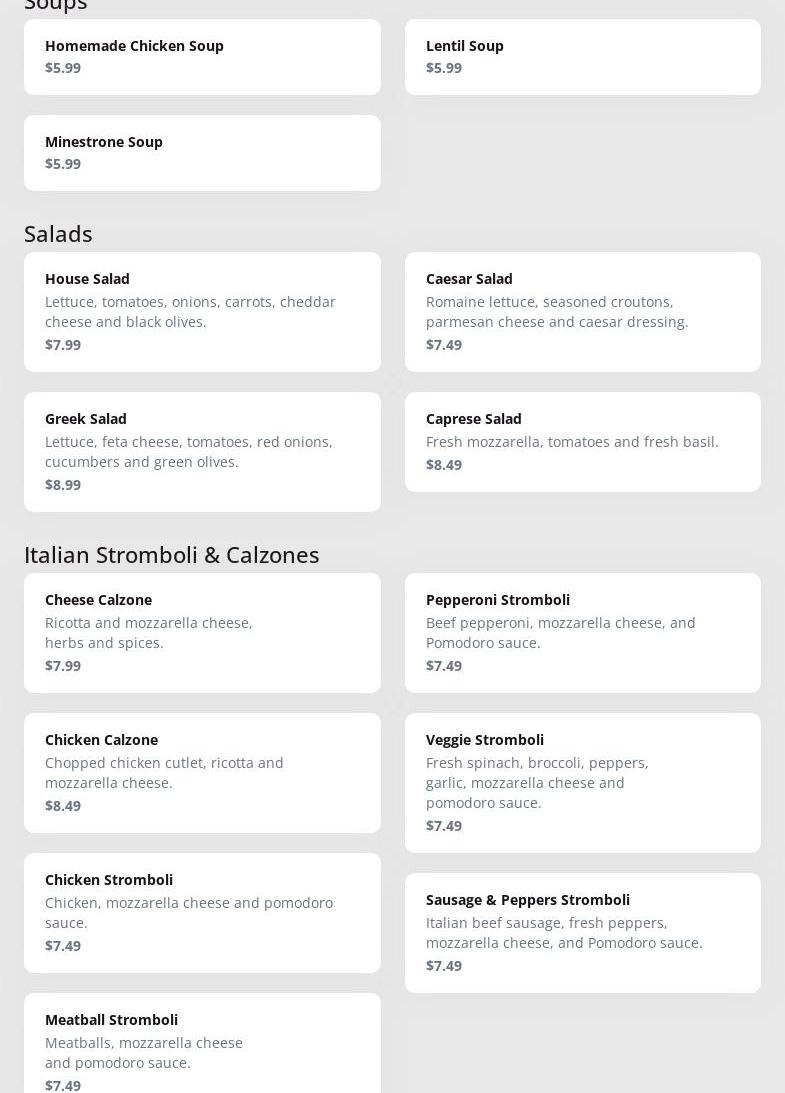Screen dimensions: 785x1093
Task: Select the Caesar Salad card
Action: 582,312
